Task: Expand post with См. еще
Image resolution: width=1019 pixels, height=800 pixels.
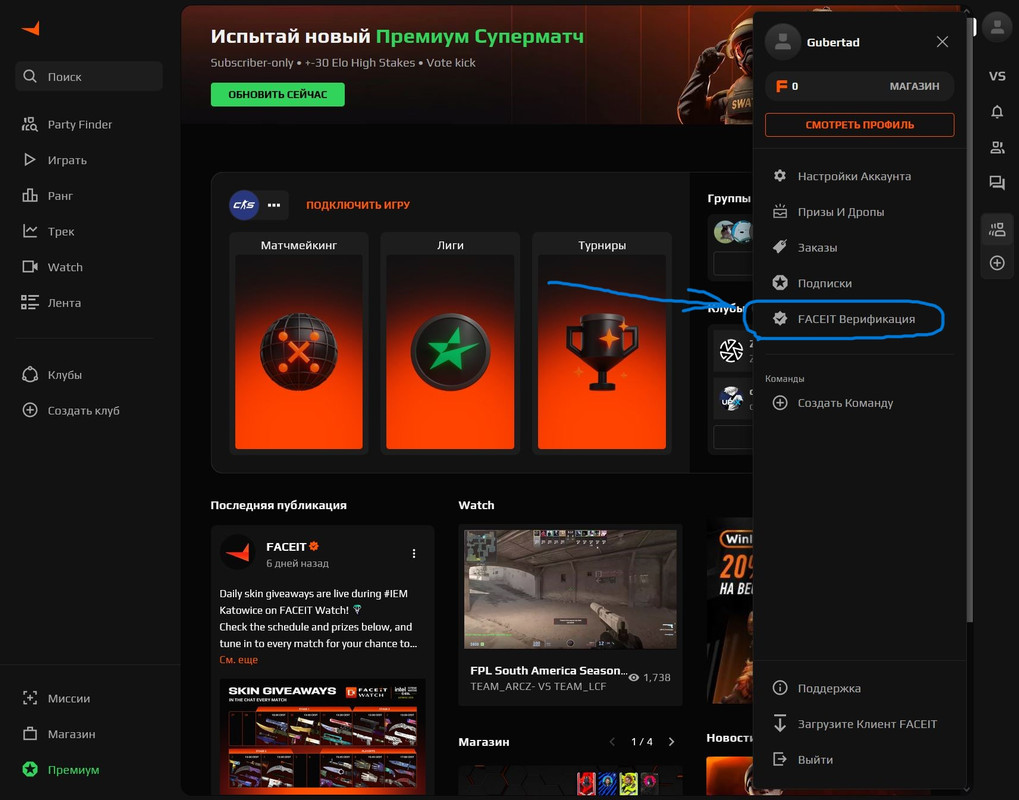Action: point(239,660)
